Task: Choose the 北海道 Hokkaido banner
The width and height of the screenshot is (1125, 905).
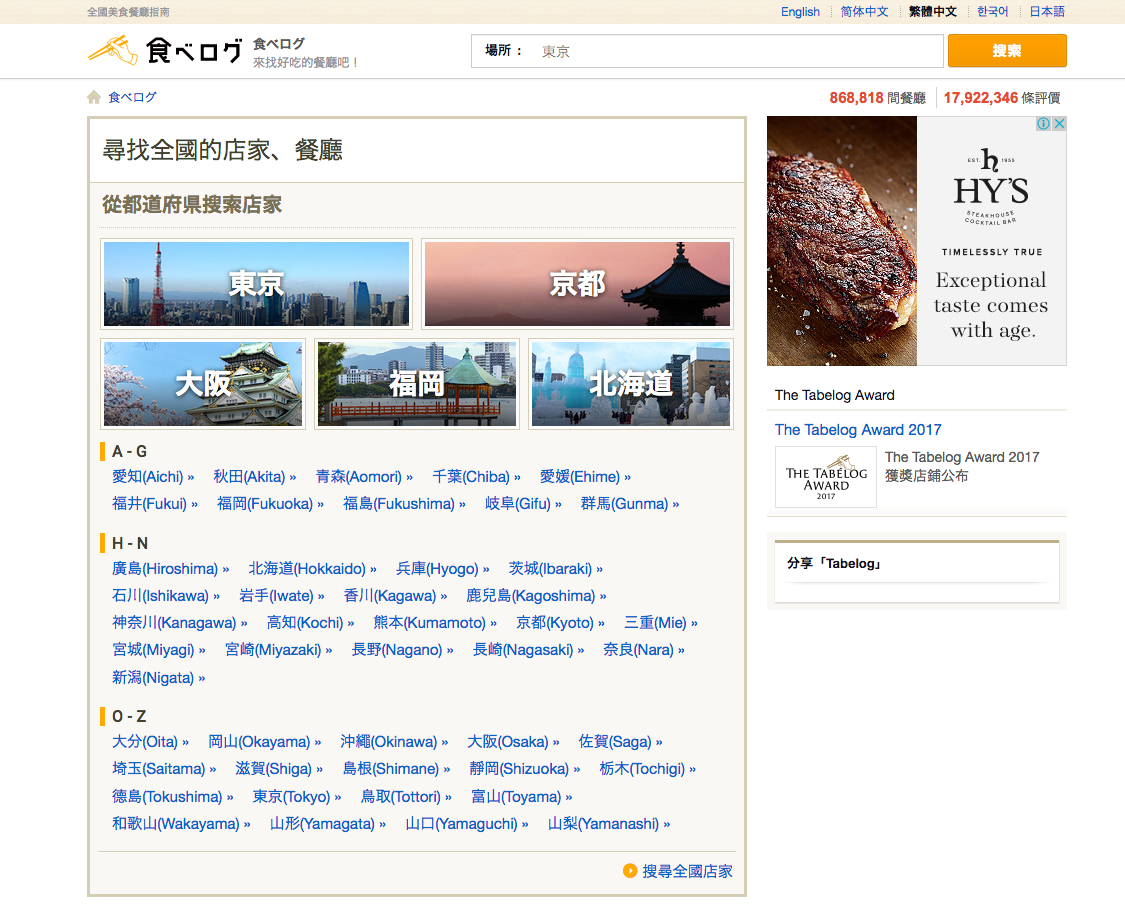Action: (631, 384)
